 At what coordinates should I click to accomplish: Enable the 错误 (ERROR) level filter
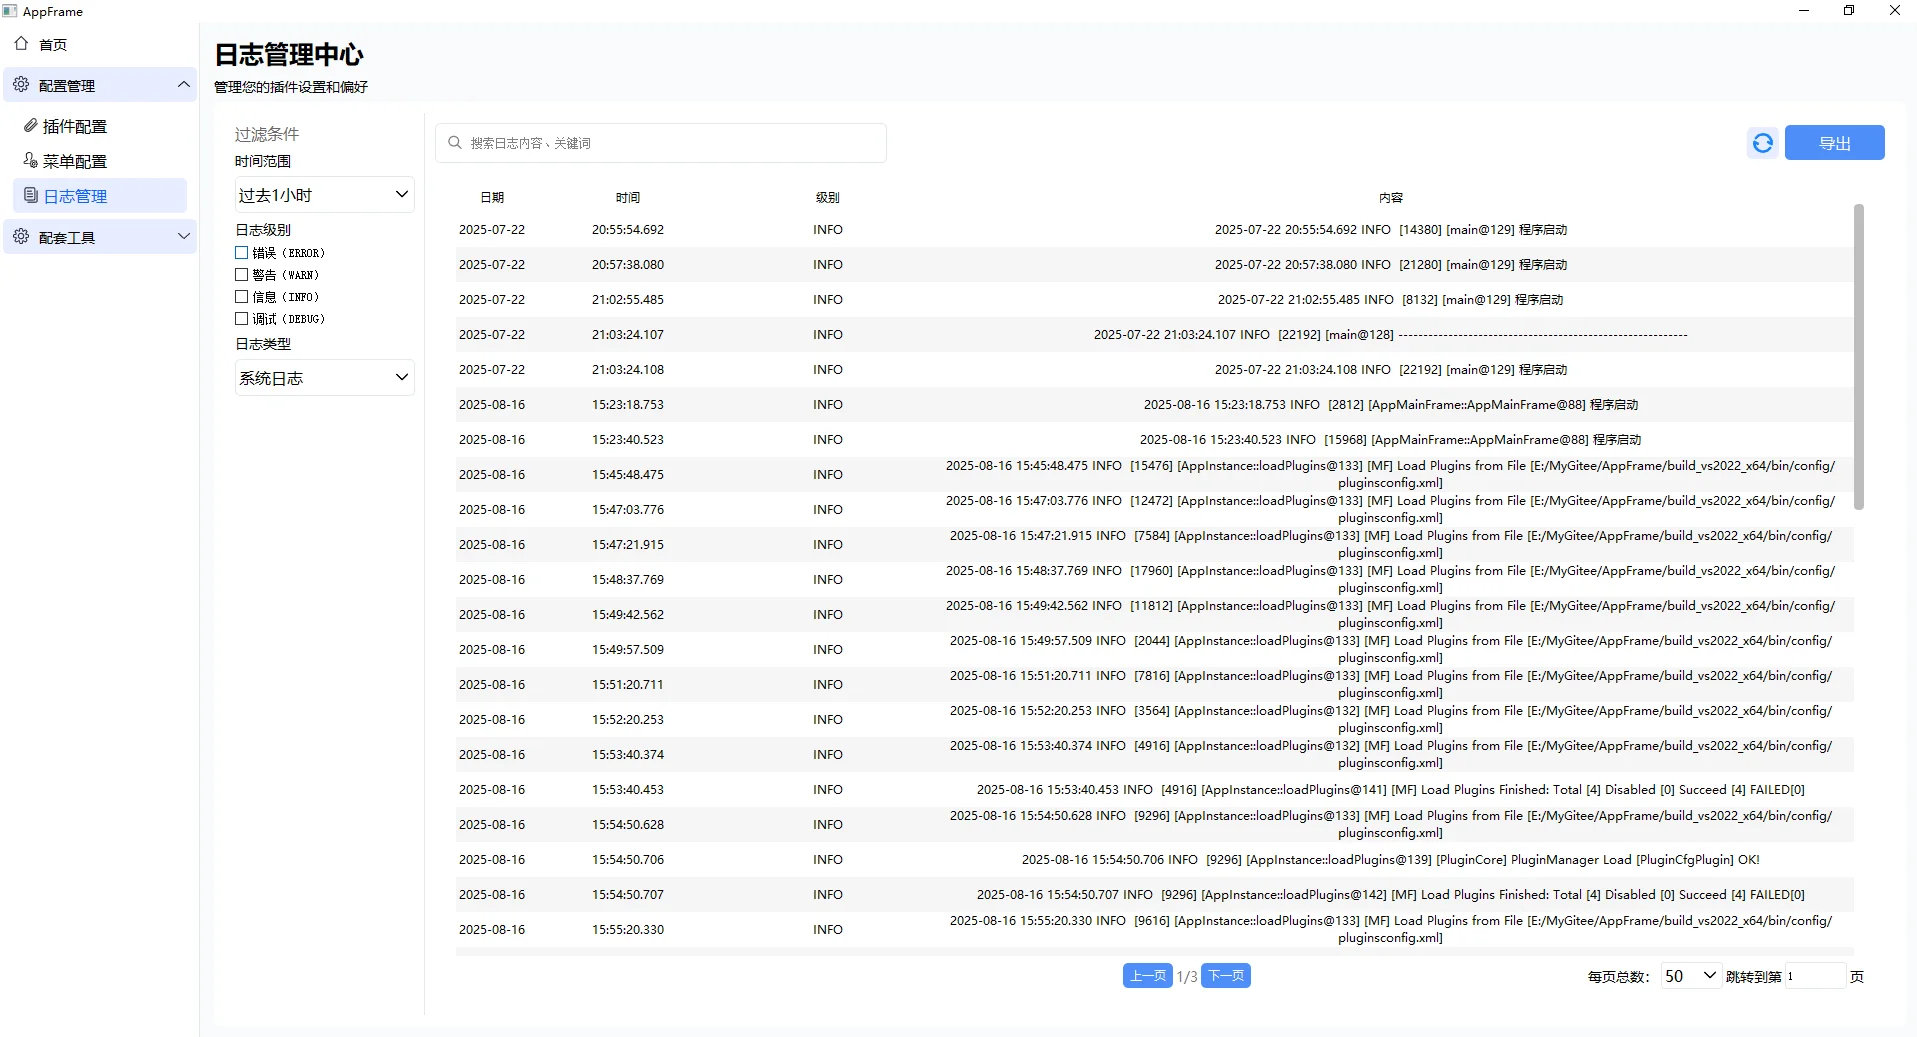coord(241,253)
